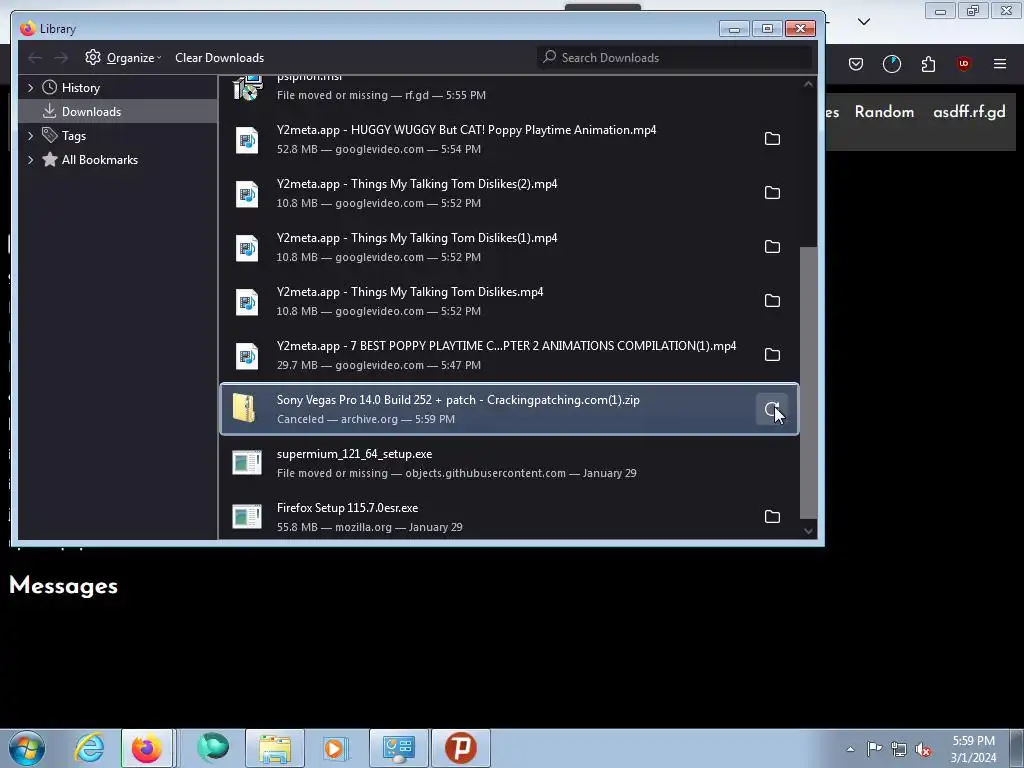This screenshot has height=768, width=1024.
Task: Select supermium_121_64_setup.exe download entry
Action: [509, 463]
